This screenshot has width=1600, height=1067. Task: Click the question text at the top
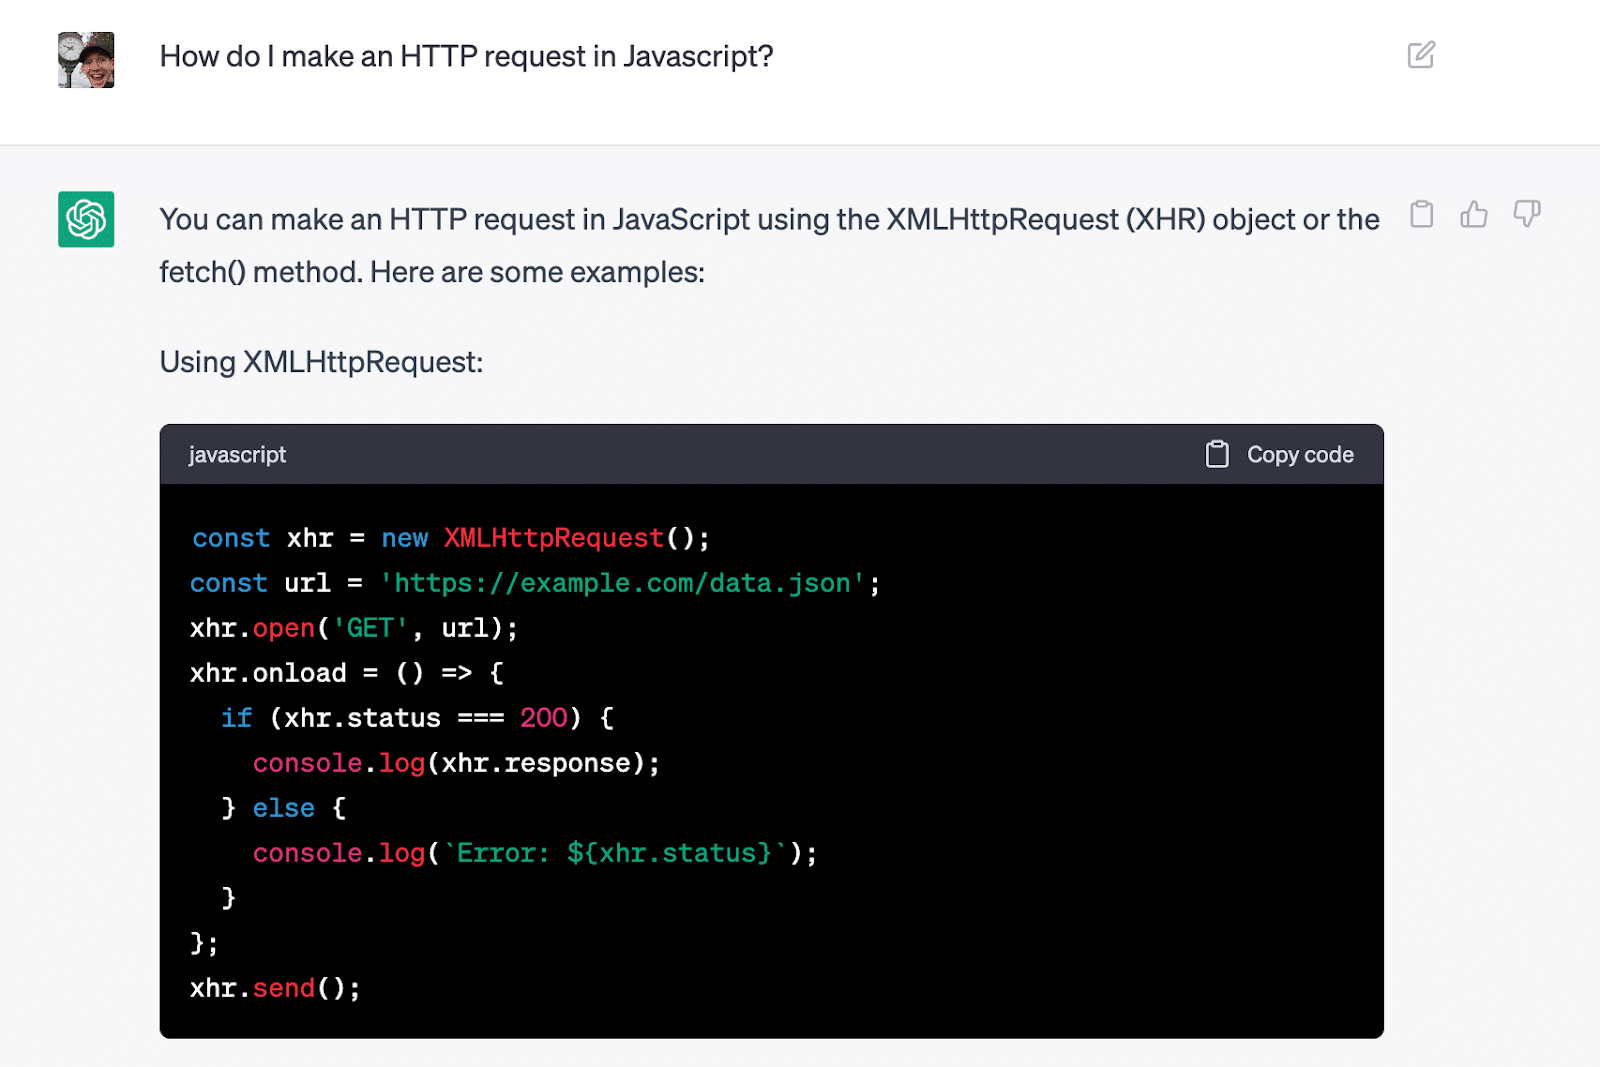point(465,57)
